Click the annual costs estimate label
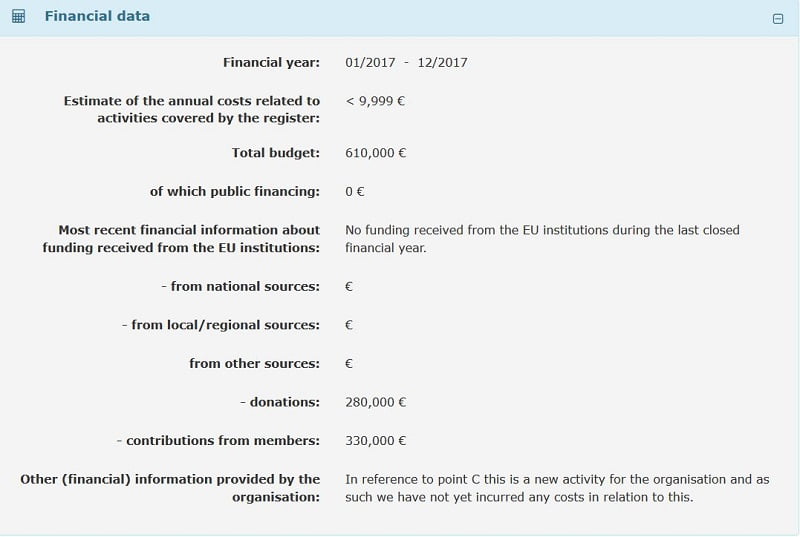Screen dimensions: 800x537 [192, 109]
